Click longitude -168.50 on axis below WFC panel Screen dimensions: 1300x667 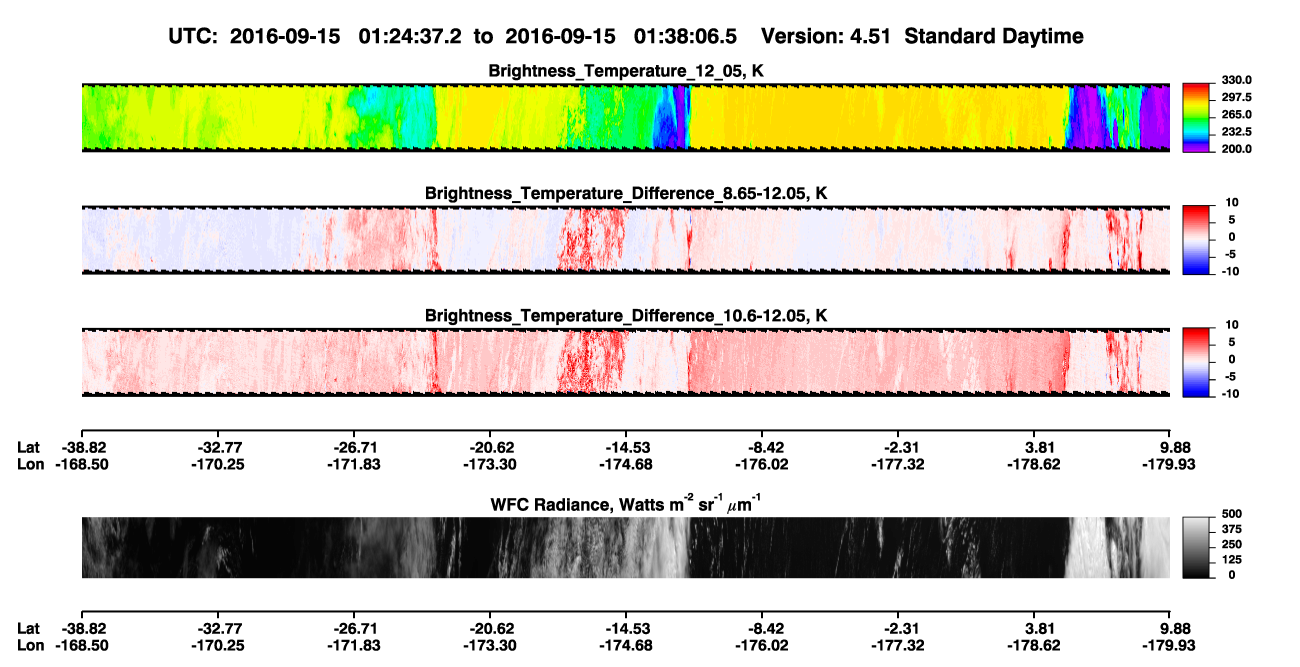point(81,645)
